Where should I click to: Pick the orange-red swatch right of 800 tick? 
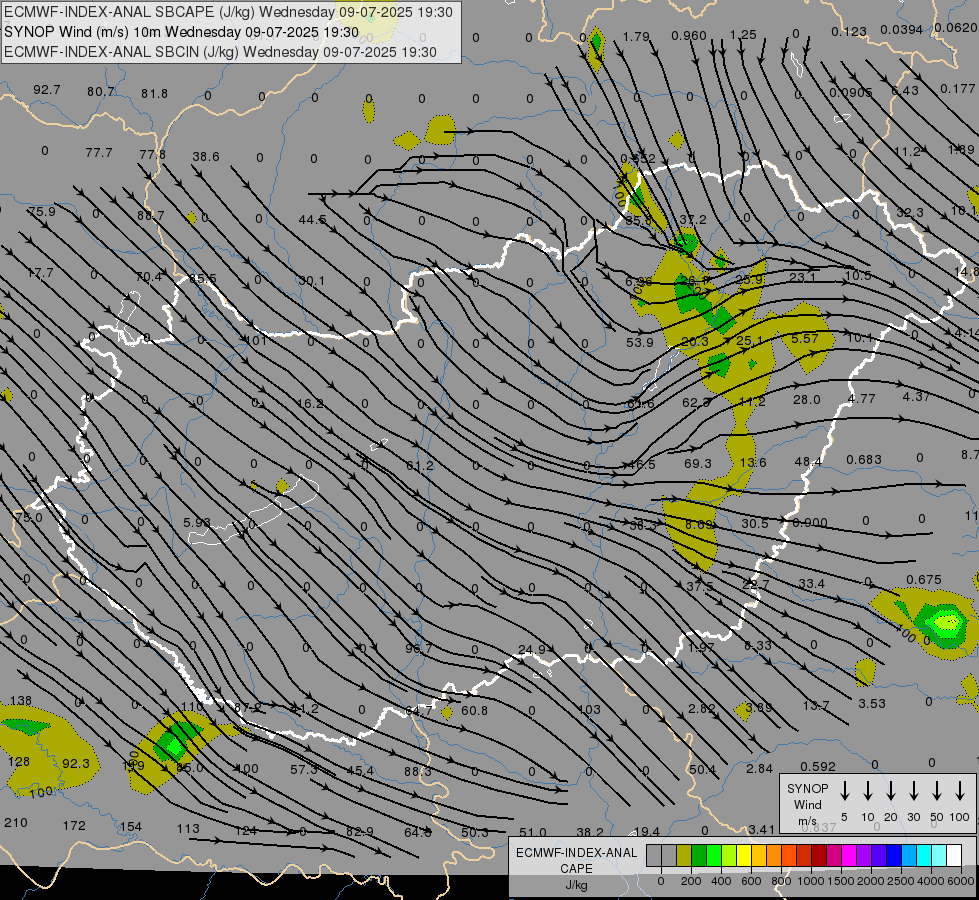point(789,856)
